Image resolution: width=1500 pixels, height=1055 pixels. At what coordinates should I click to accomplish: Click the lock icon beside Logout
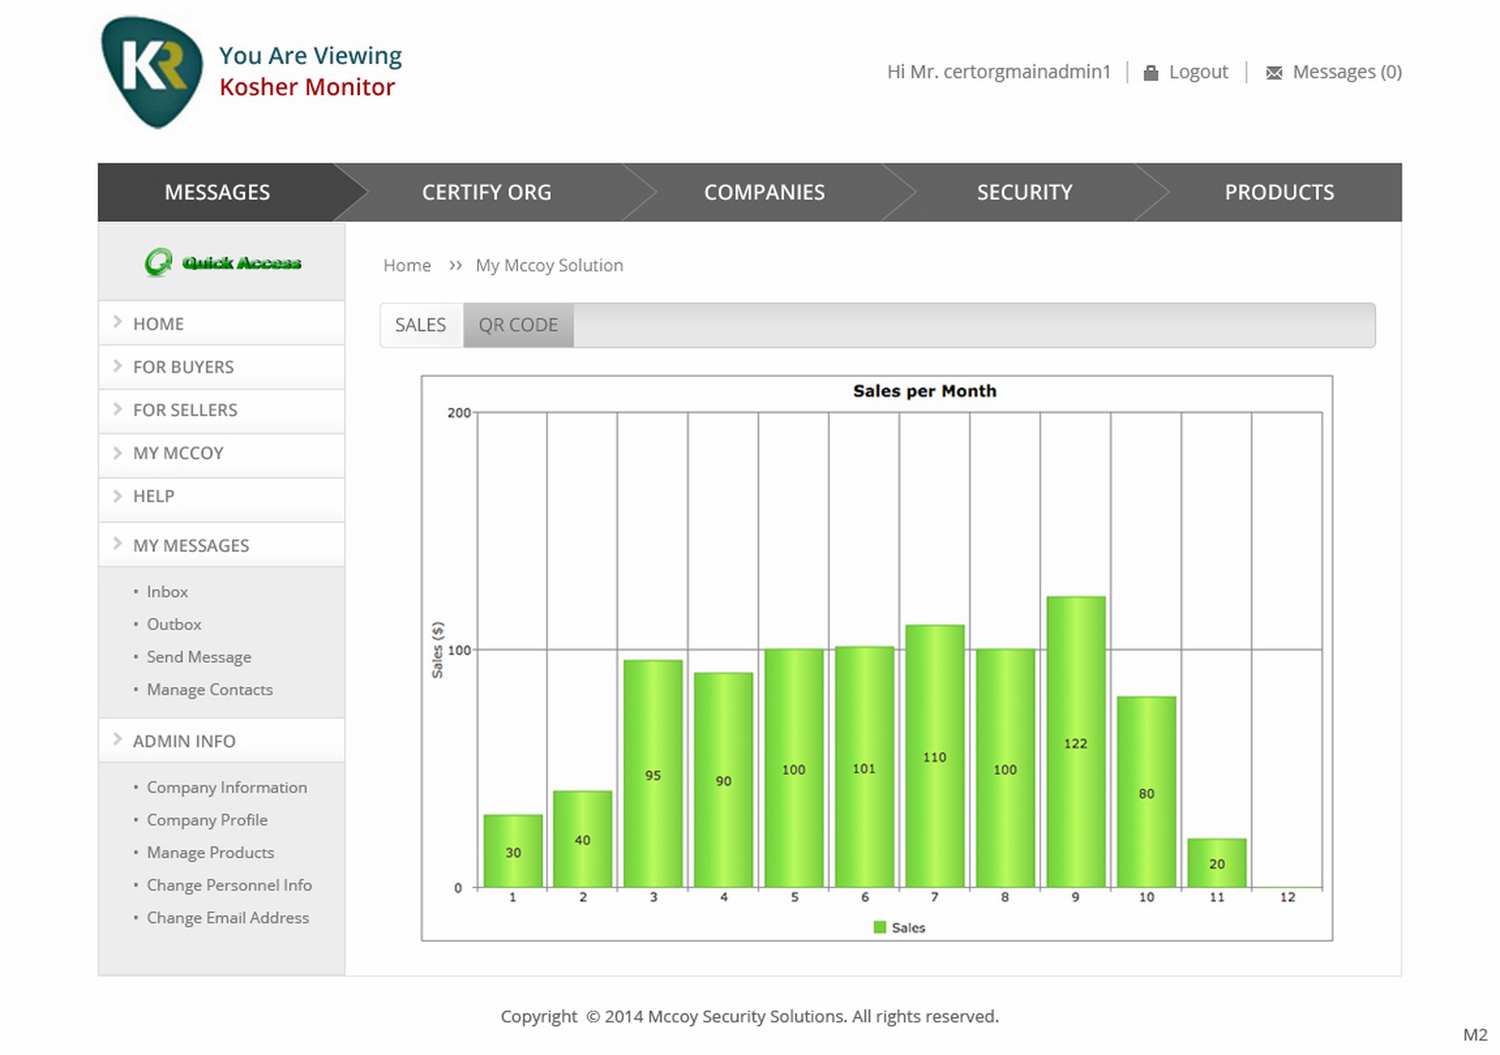pyautogui.click(x=1151, y=73)
